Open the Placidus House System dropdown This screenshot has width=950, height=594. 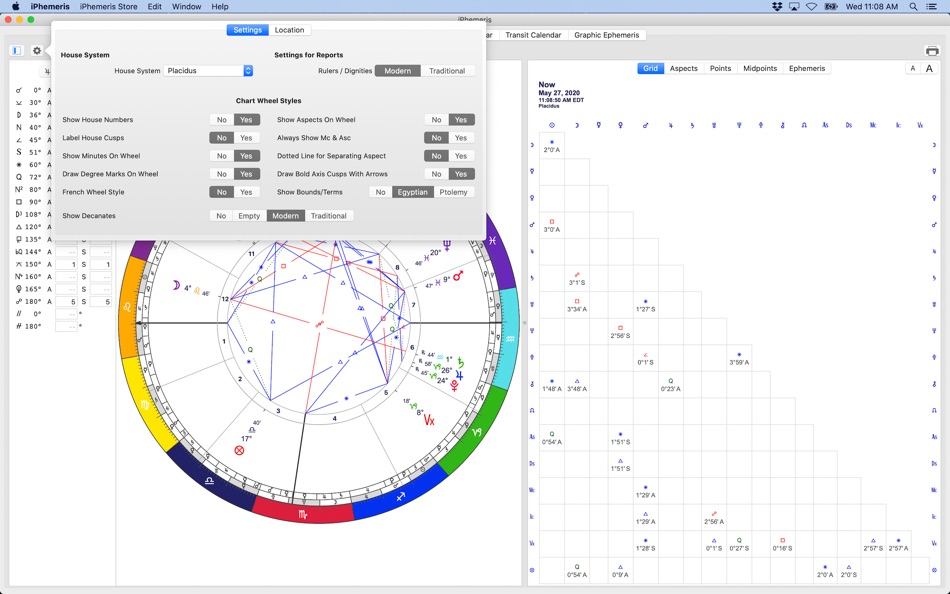click(207, 70)
